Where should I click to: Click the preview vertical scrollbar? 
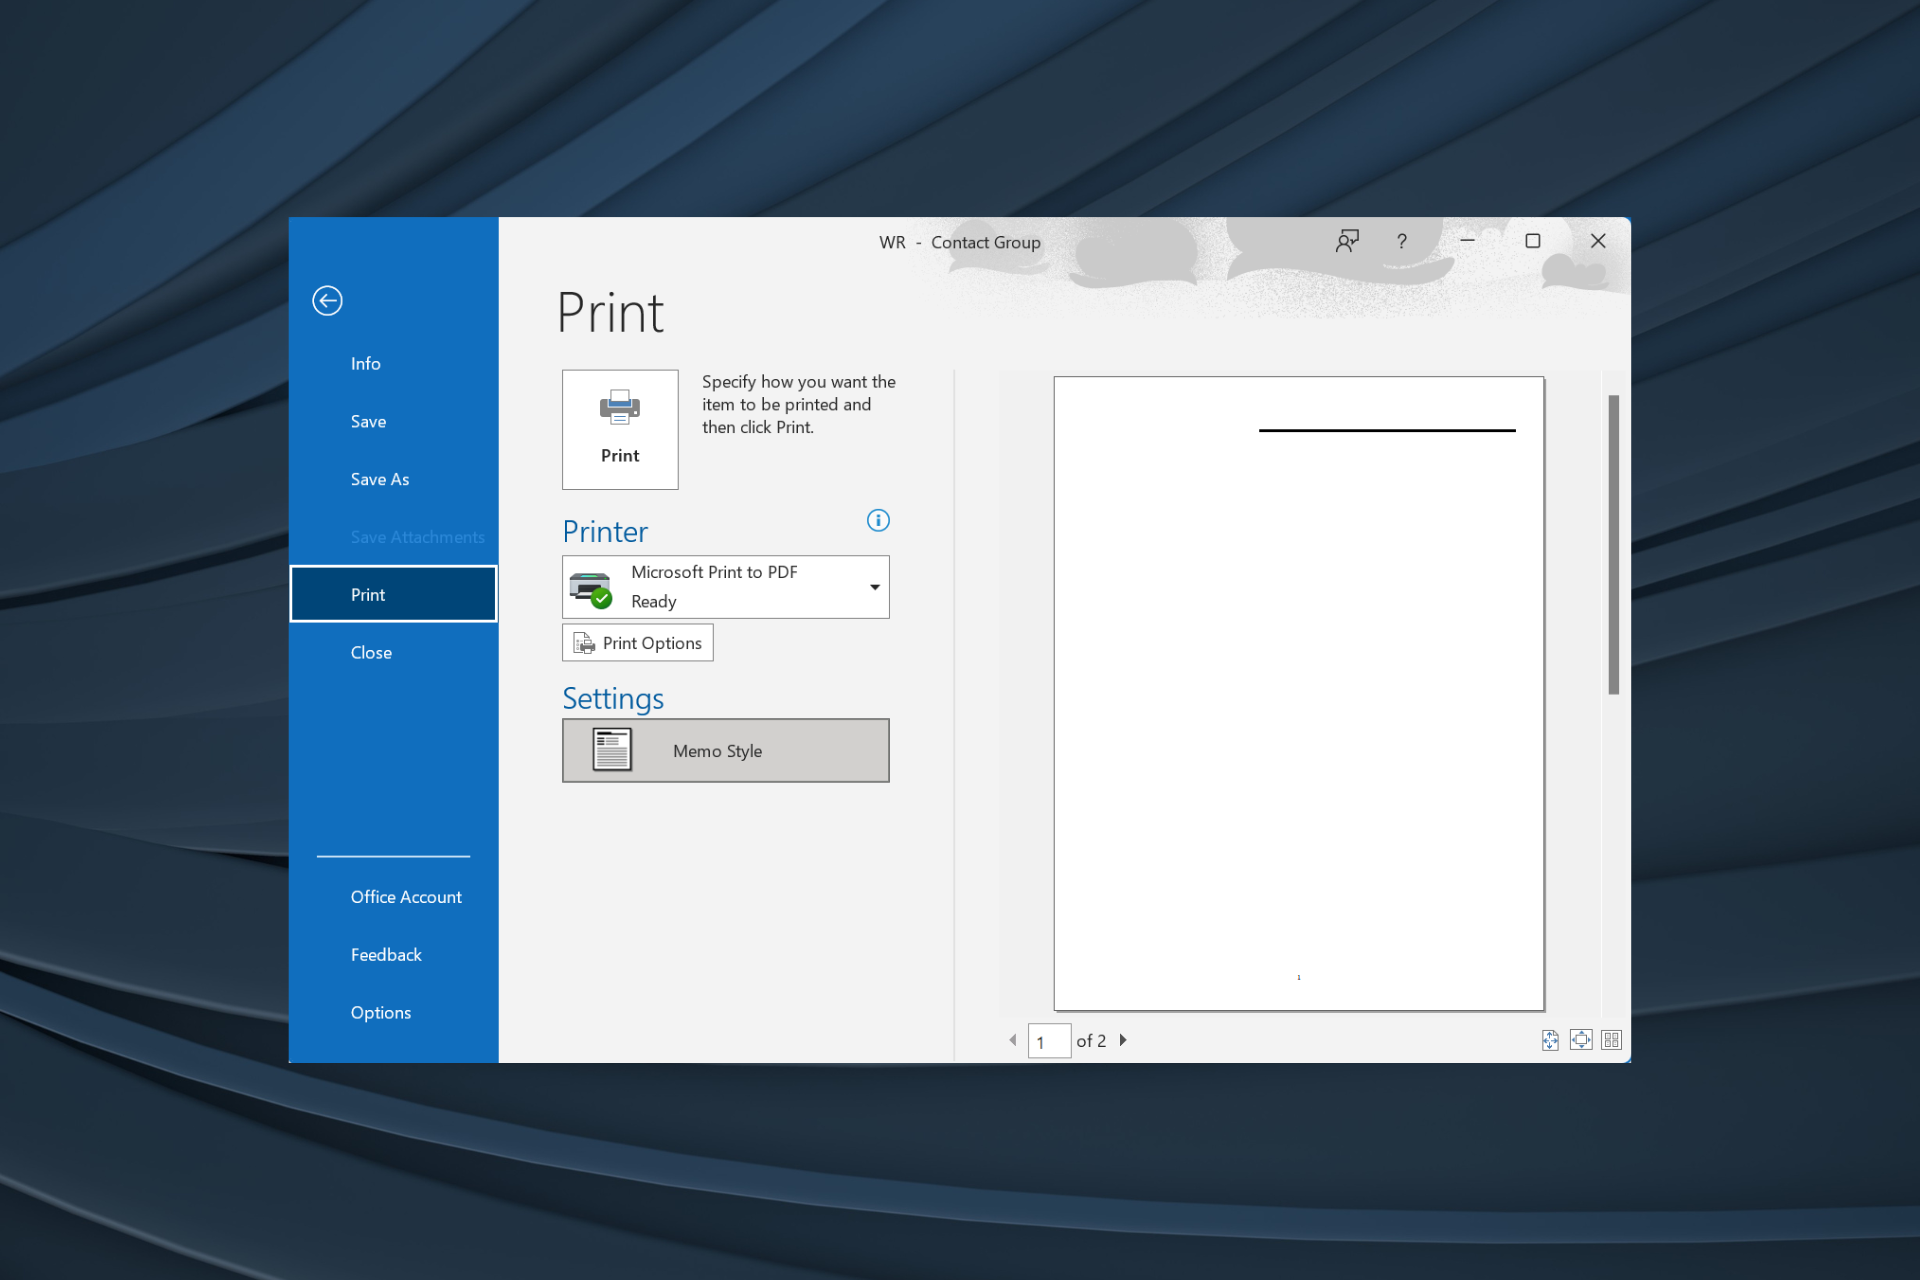pos(1613,545)
